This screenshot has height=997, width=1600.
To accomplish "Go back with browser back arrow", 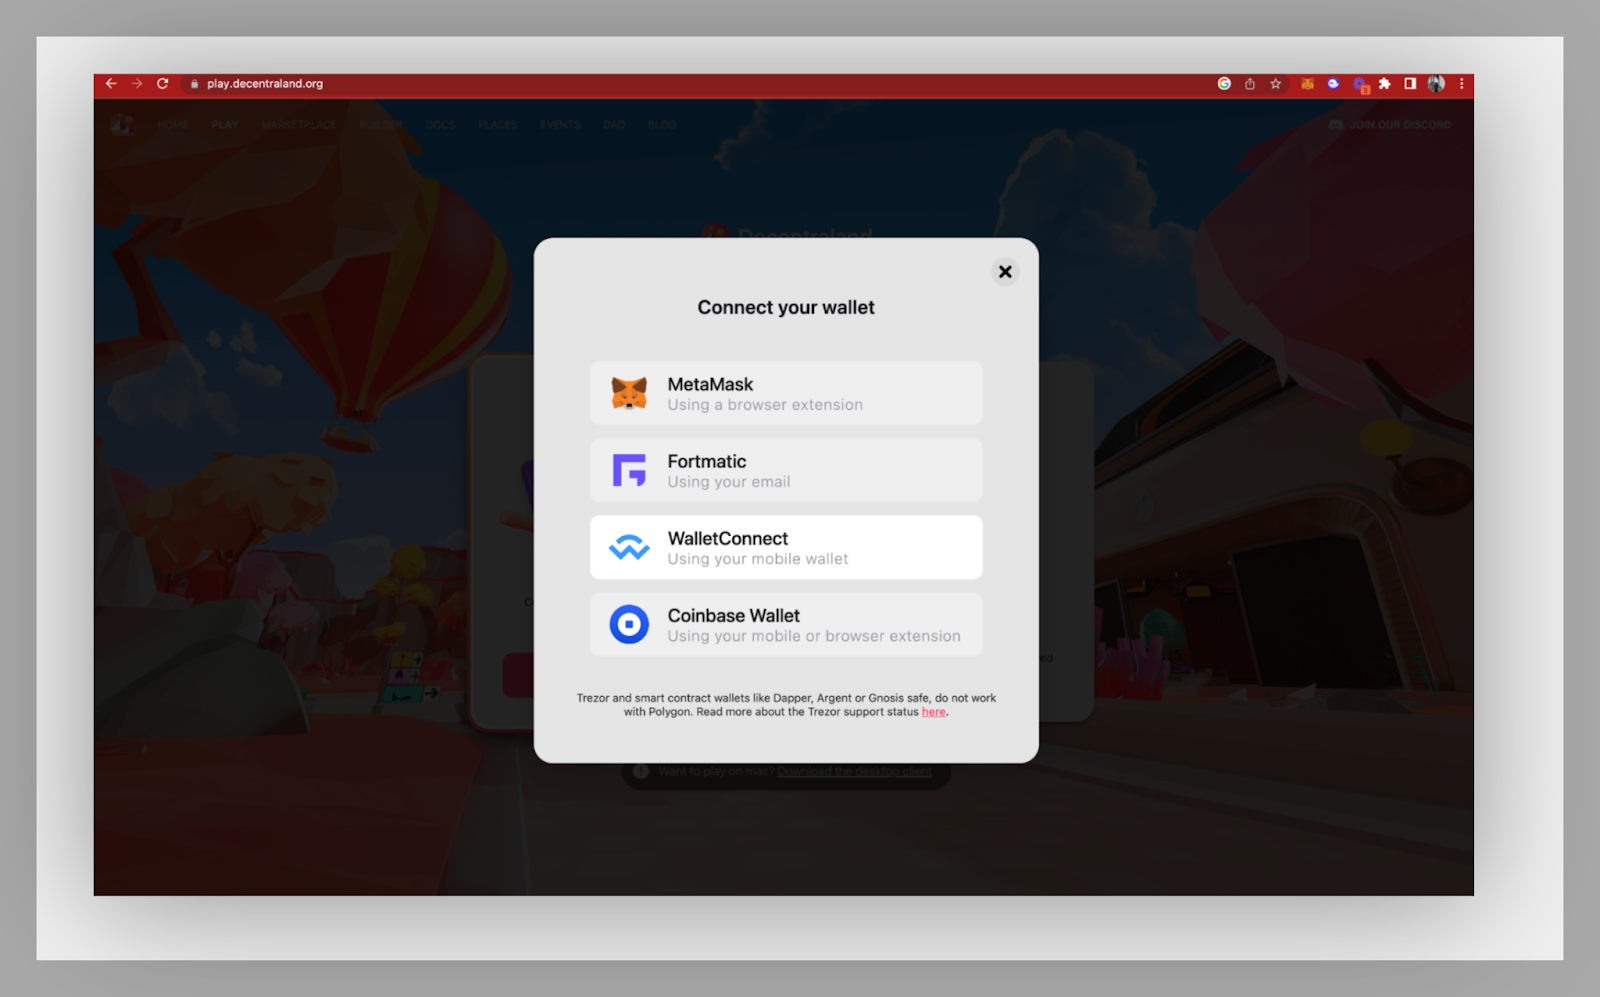I will pos(111,84).
